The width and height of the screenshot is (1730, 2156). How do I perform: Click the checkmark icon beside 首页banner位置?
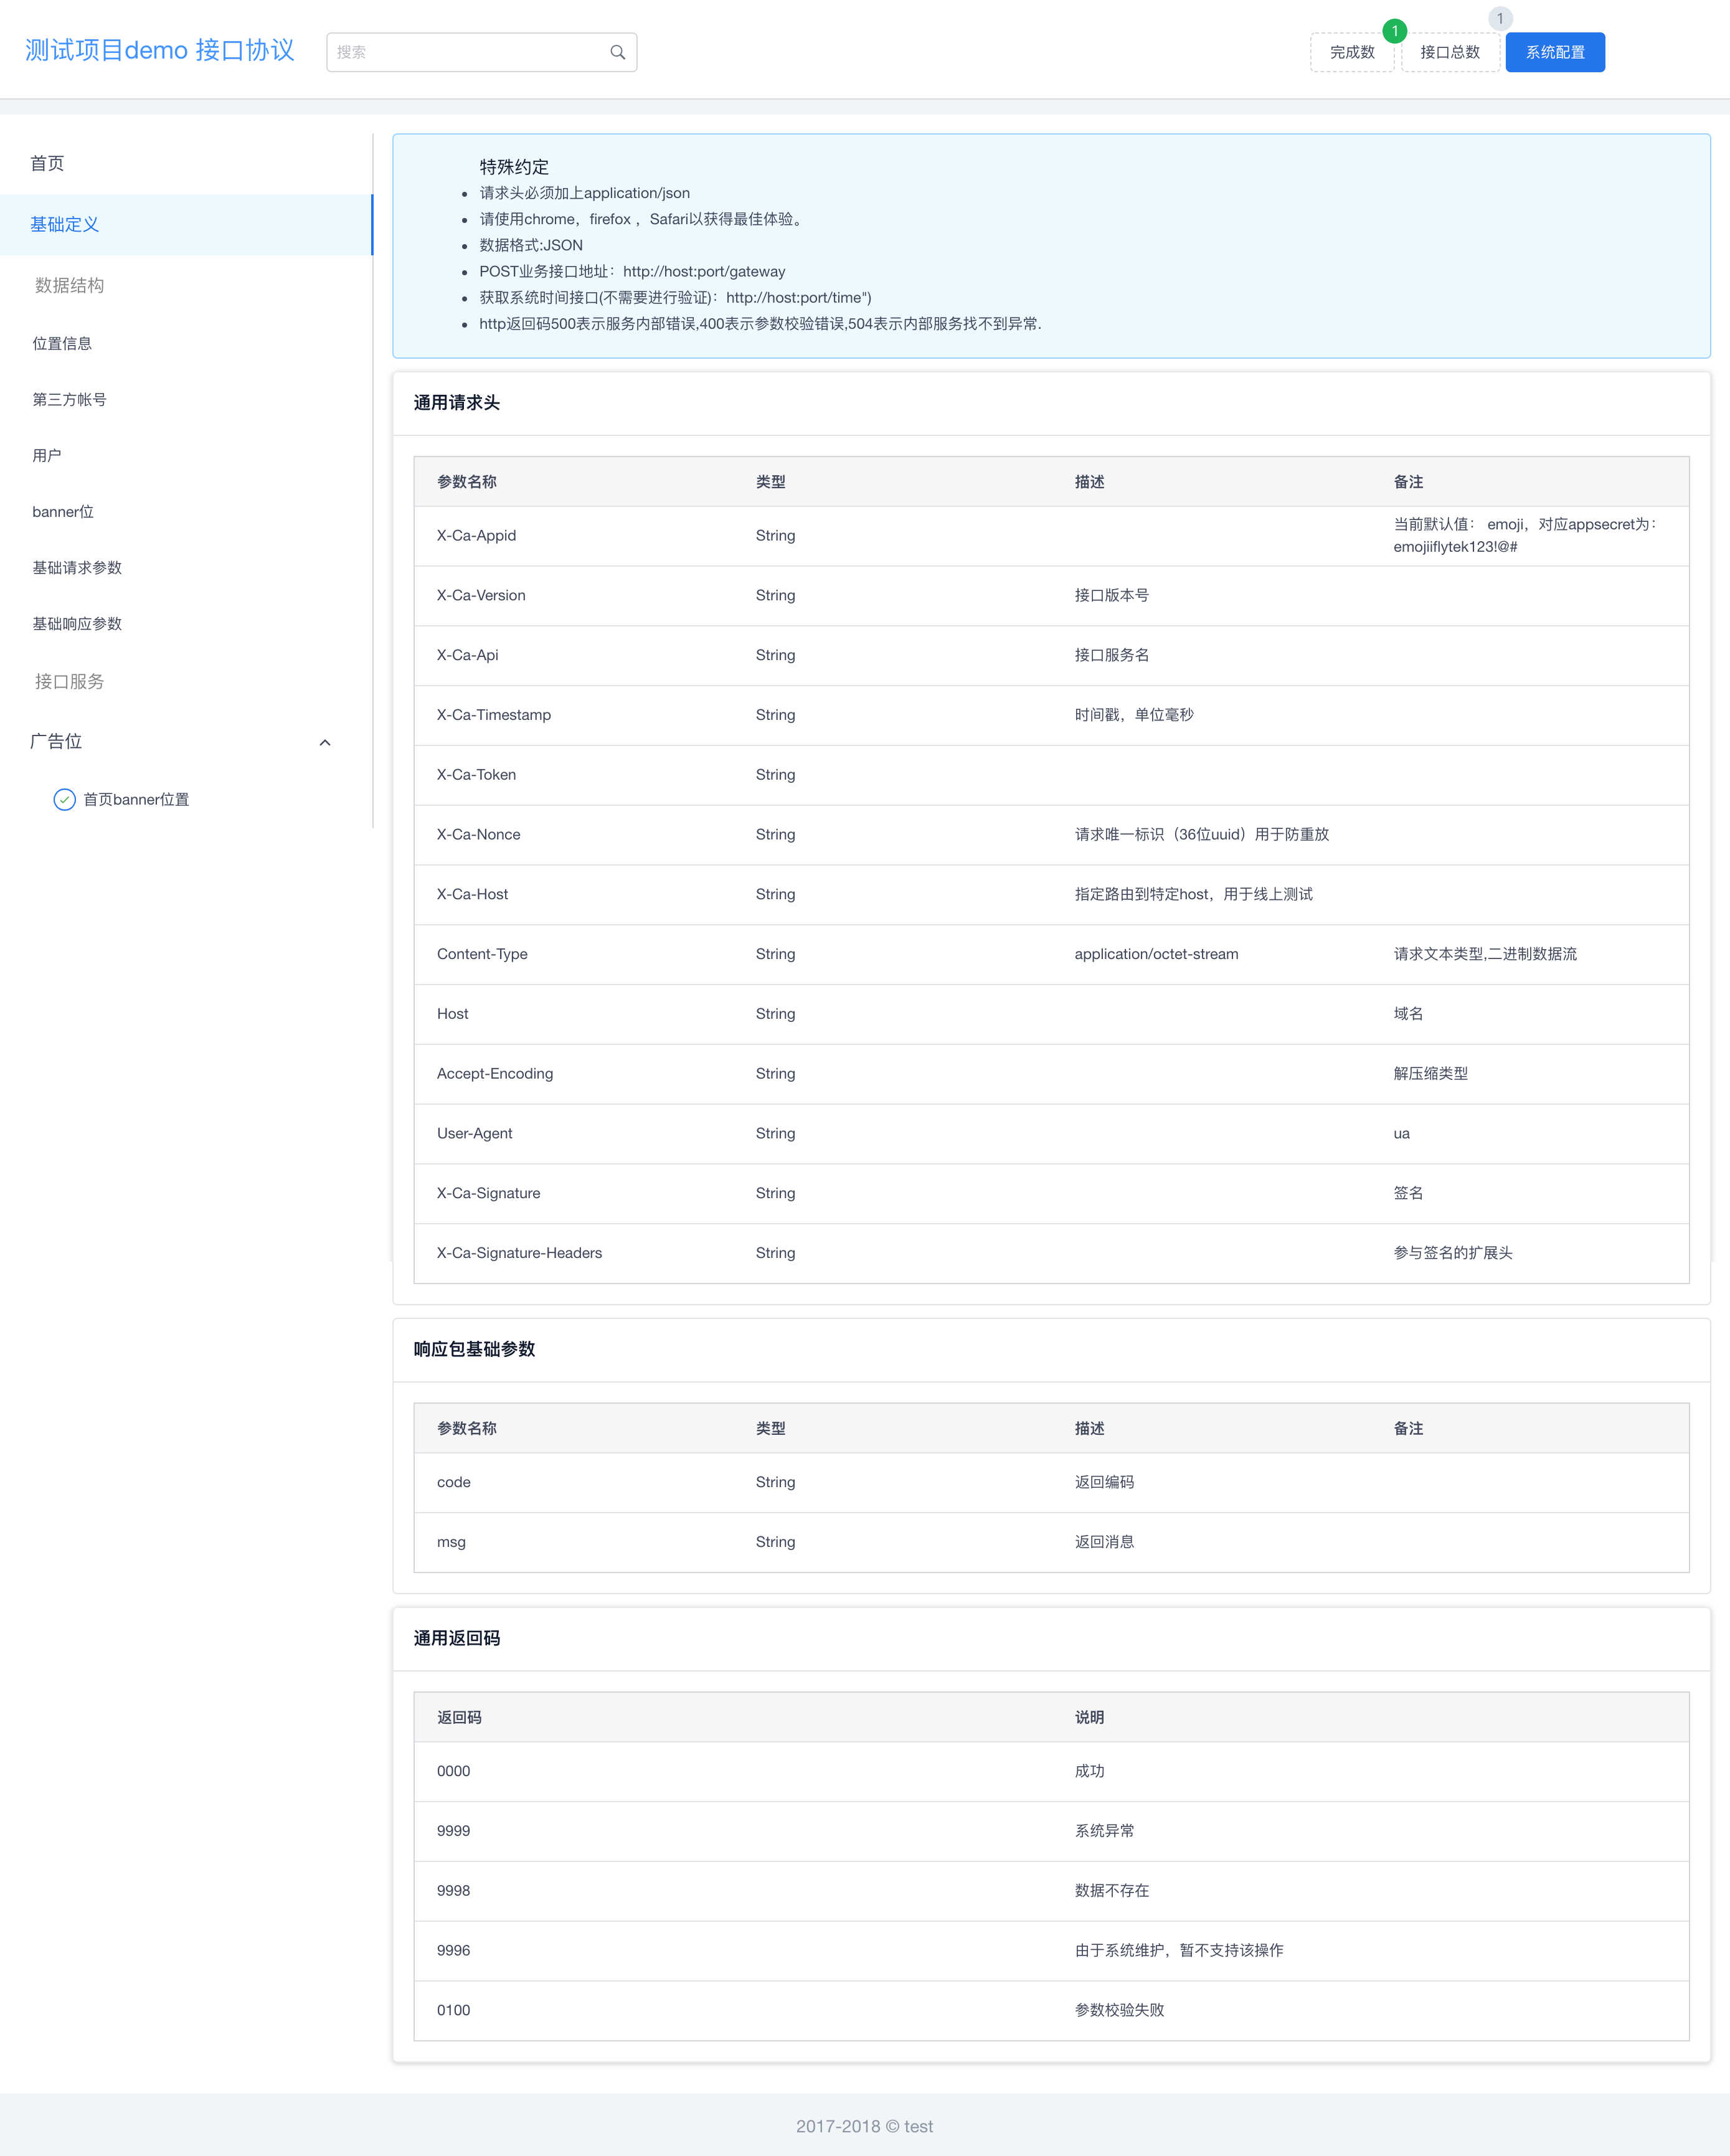tap(64, 799)
